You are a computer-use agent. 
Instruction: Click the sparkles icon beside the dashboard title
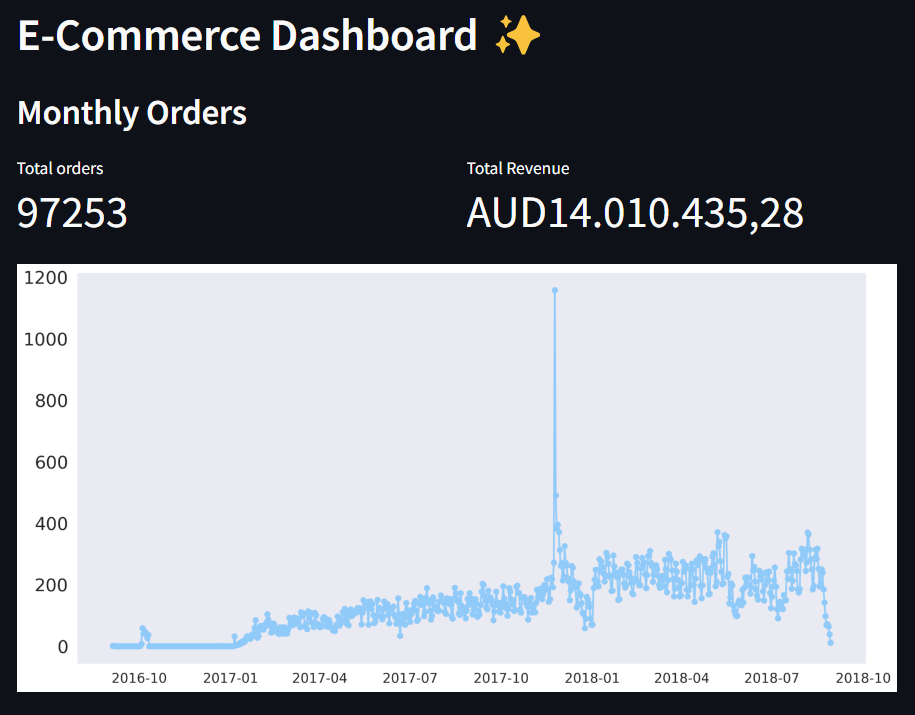(x=518, y=36)
